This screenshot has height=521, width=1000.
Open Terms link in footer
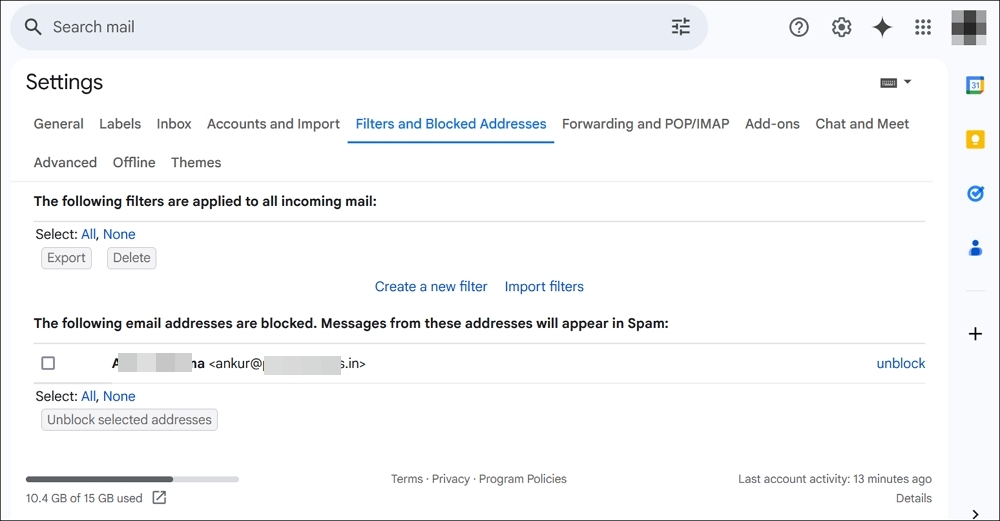pyautogui.click(x=407, y=479)
